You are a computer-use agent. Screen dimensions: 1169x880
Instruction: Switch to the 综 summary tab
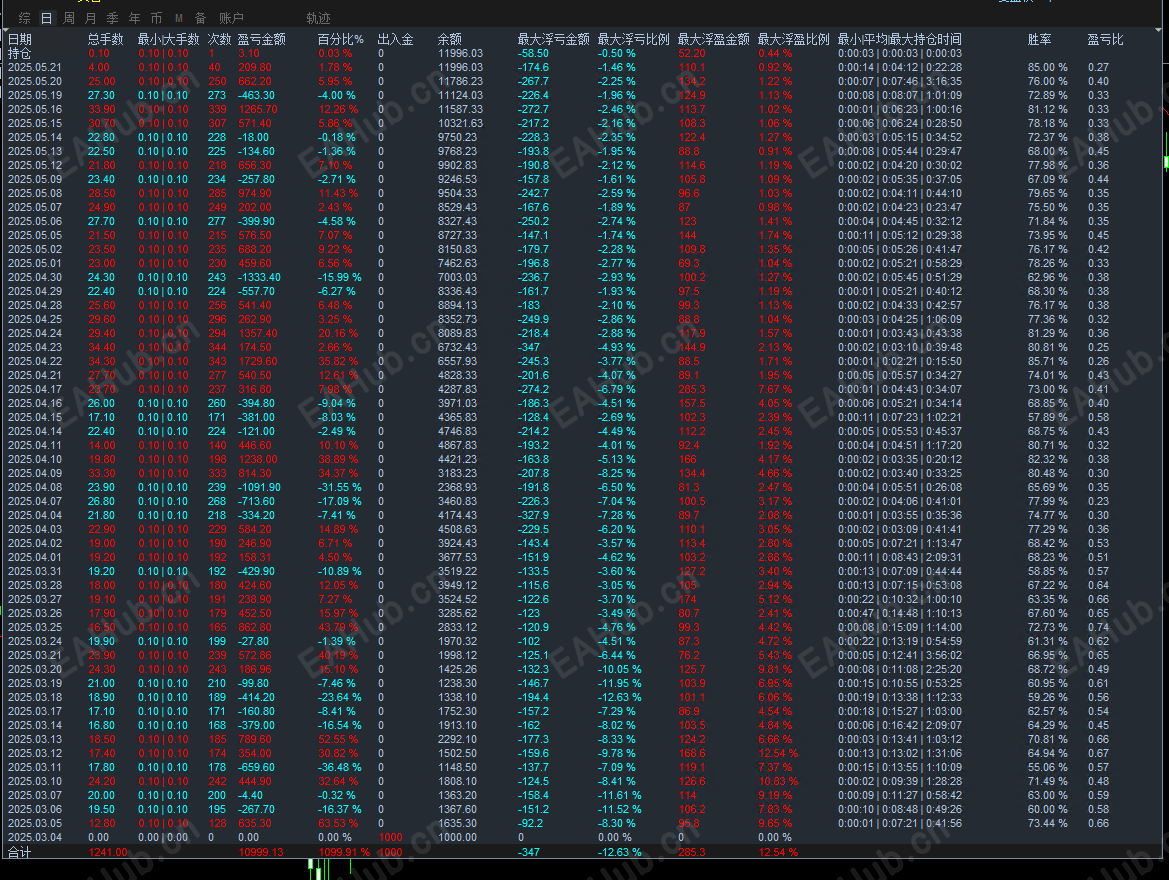(25, 18)
